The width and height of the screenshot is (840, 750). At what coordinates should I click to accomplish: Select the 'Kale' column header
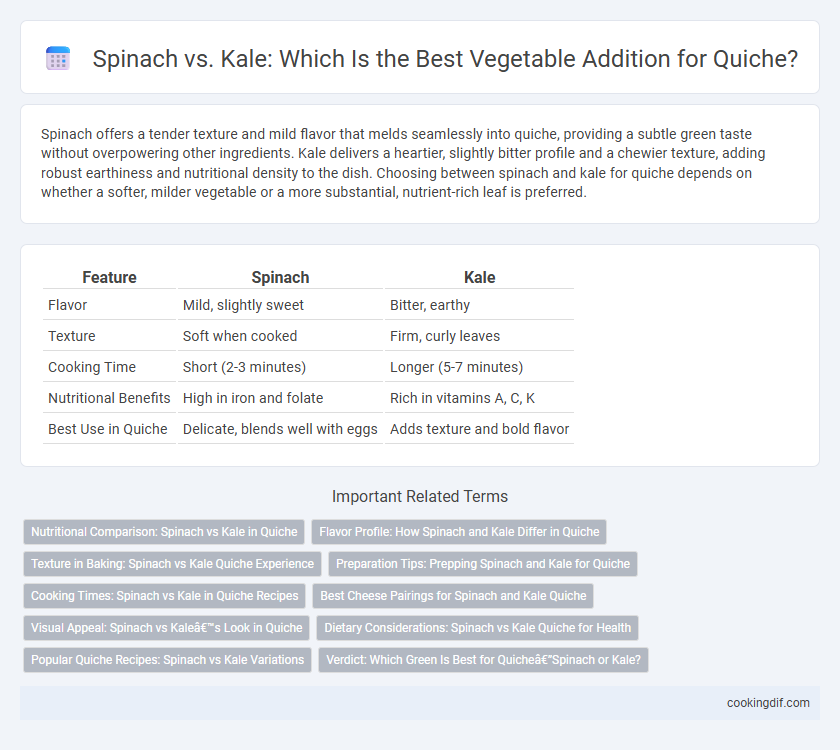(x=479, y=277)
